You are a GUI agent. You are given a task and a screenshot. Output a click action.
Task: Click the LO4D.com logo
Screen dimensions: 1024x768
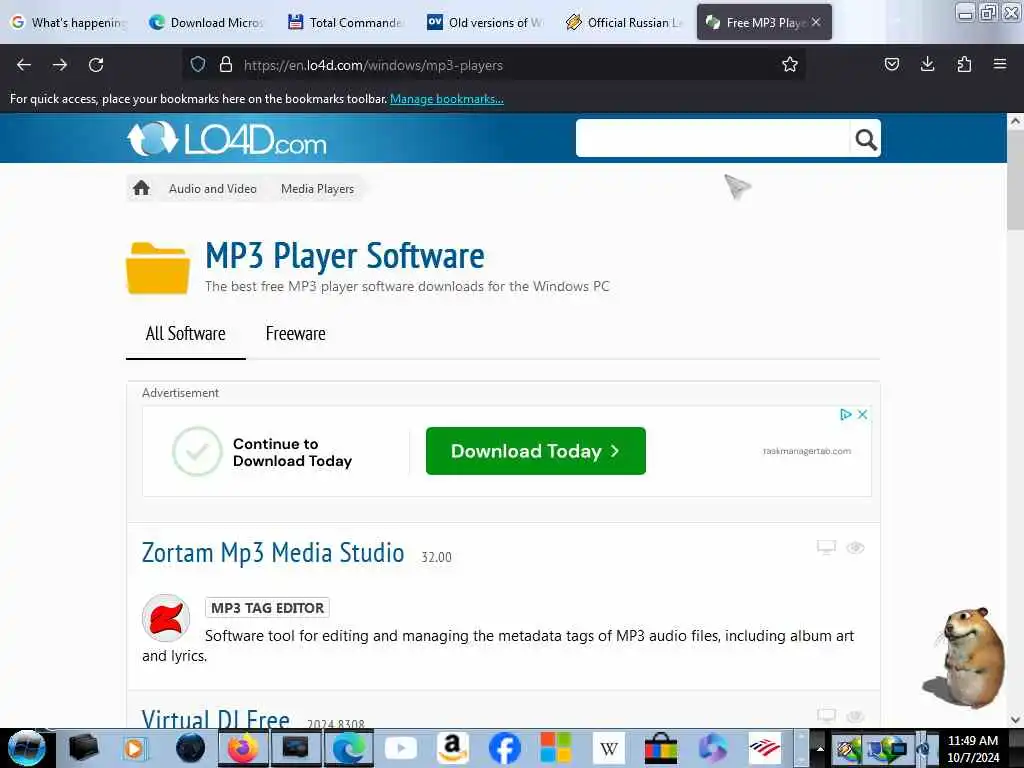pos(227,139)
